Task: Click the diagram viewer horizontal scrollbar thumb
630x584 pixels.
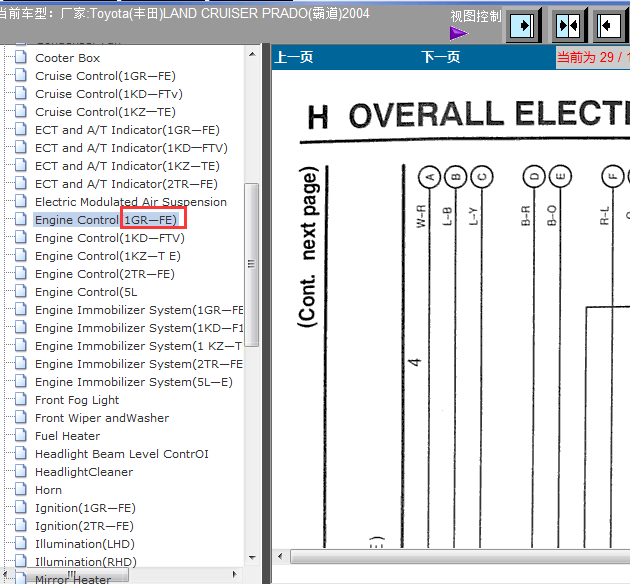Action: pyautogui.click(x=460, y=557)
